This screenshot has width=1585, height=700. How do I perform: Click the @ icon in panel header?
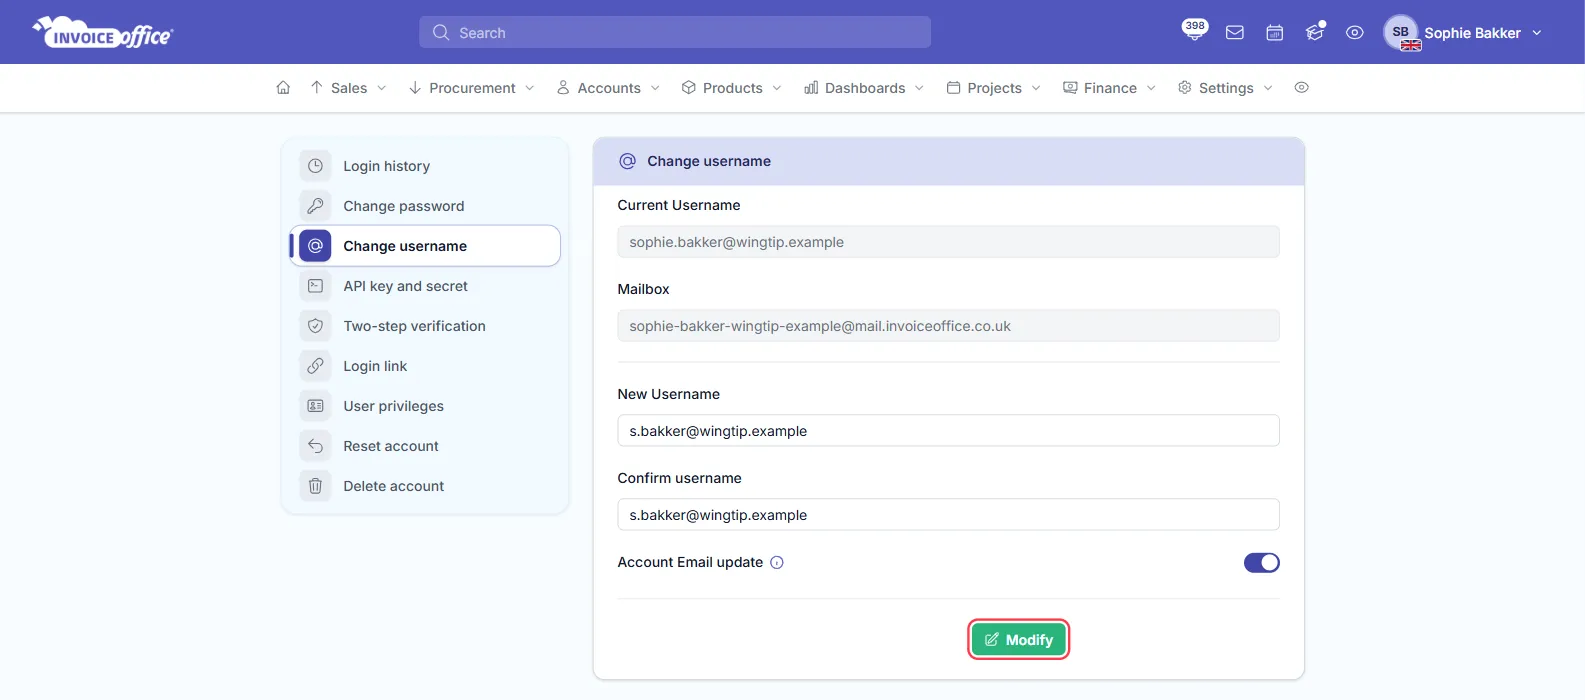coord(627,161)
